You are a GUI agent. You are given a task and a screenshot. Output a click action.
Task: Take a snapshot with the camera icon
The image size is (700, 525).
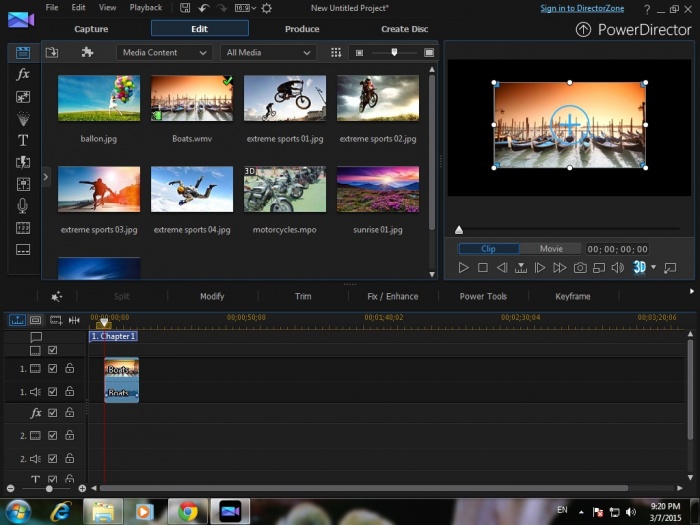579,268
